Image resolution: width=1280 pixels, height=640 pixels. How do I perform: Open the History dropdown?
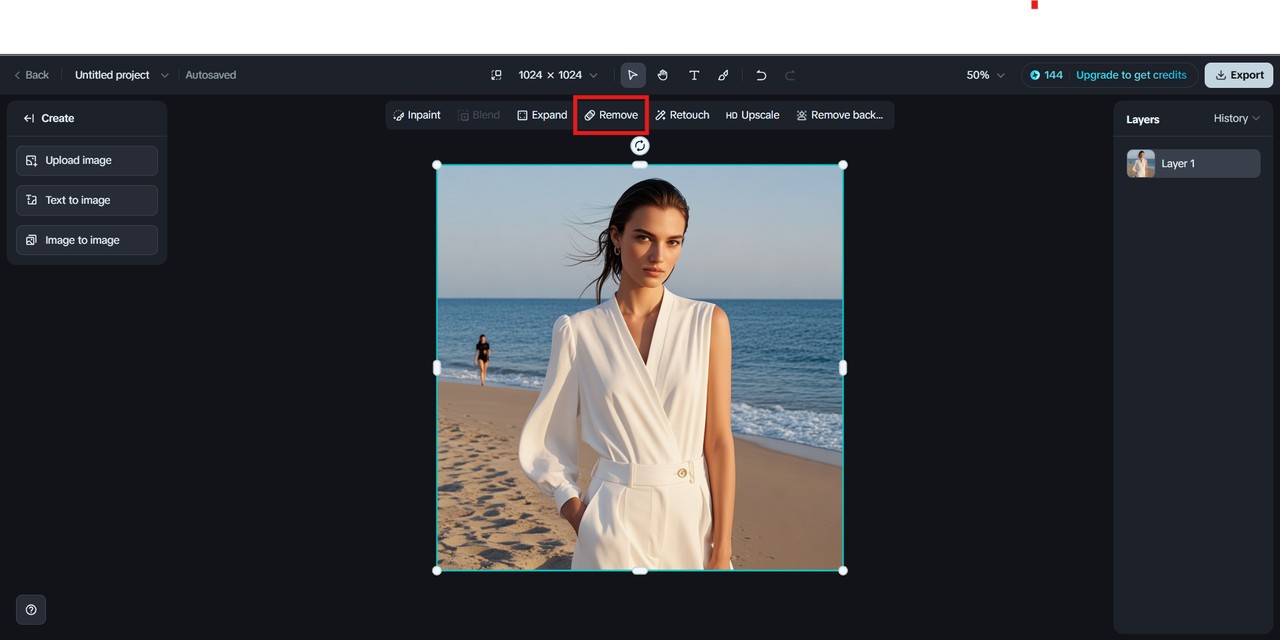click(1237, 119)
